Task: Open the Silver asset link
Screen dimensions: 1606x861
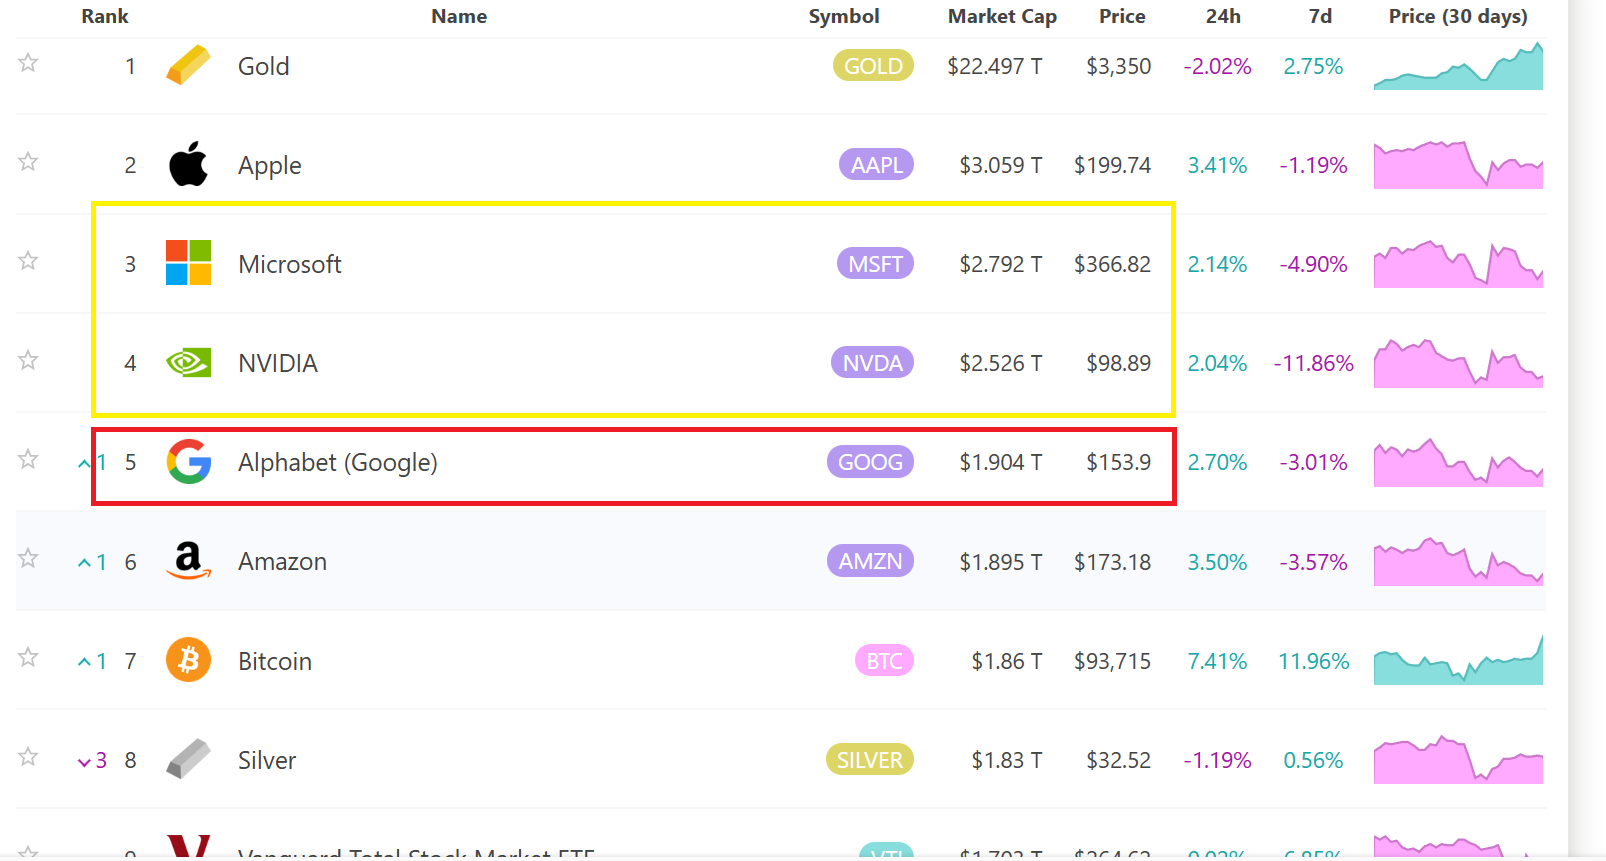Action: click(x=266, y=760)
